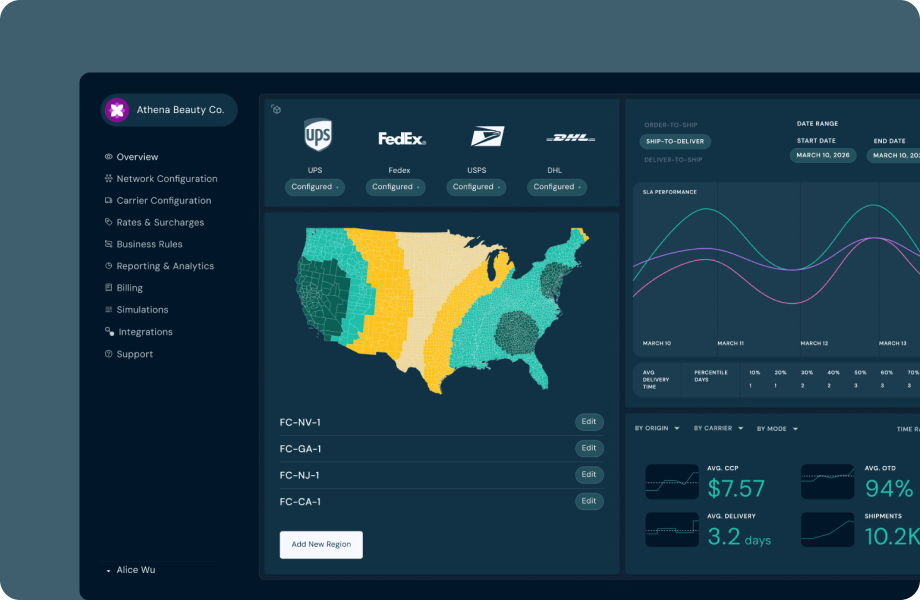Open the Fedex Configured status dropdown
Viewport: 920px width, 600px height.
[395, 187]
